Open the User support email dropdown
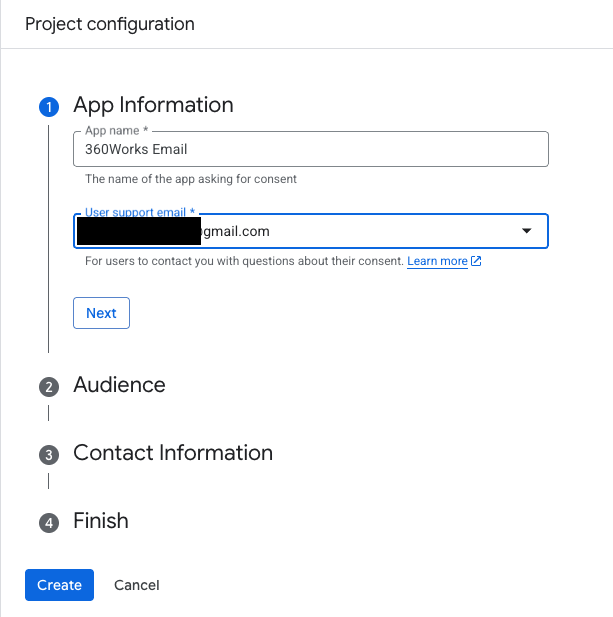The height and width of the screenshot is (617, 613). click(310, 231)
